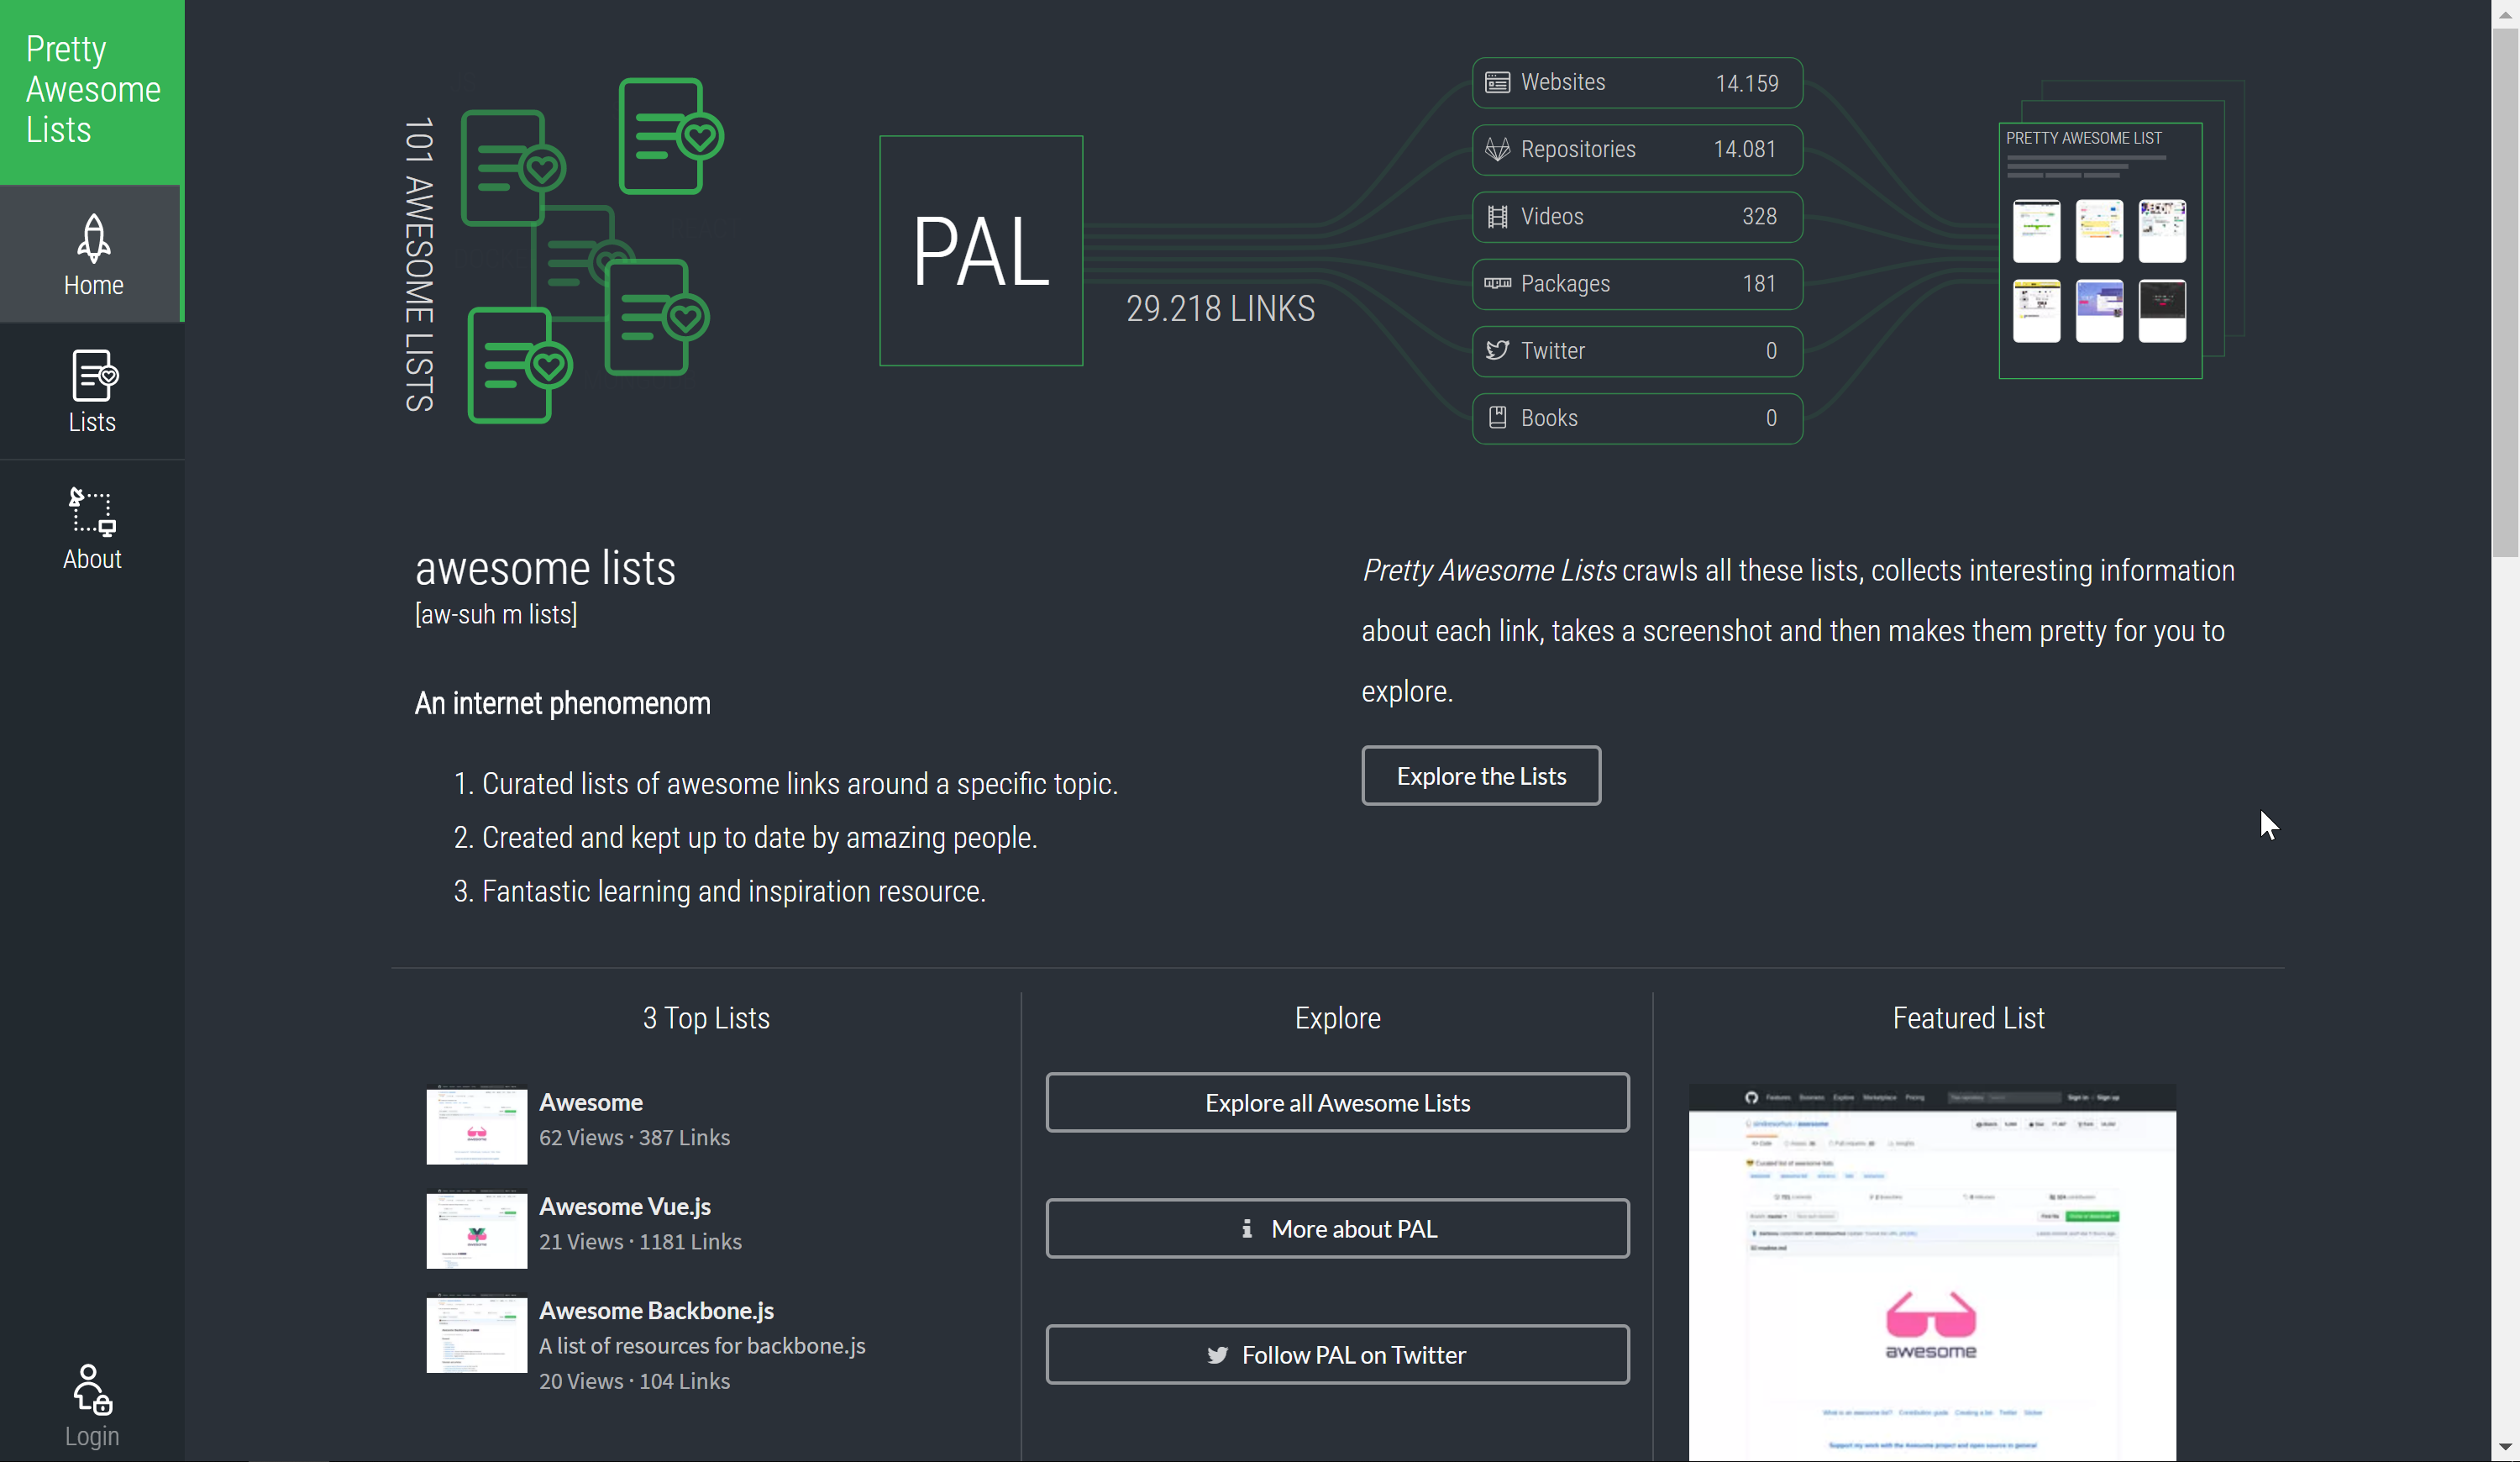Click the Twitter bird icon on Follow button
2520x1462 pixels.
tap(1217, 1355)
